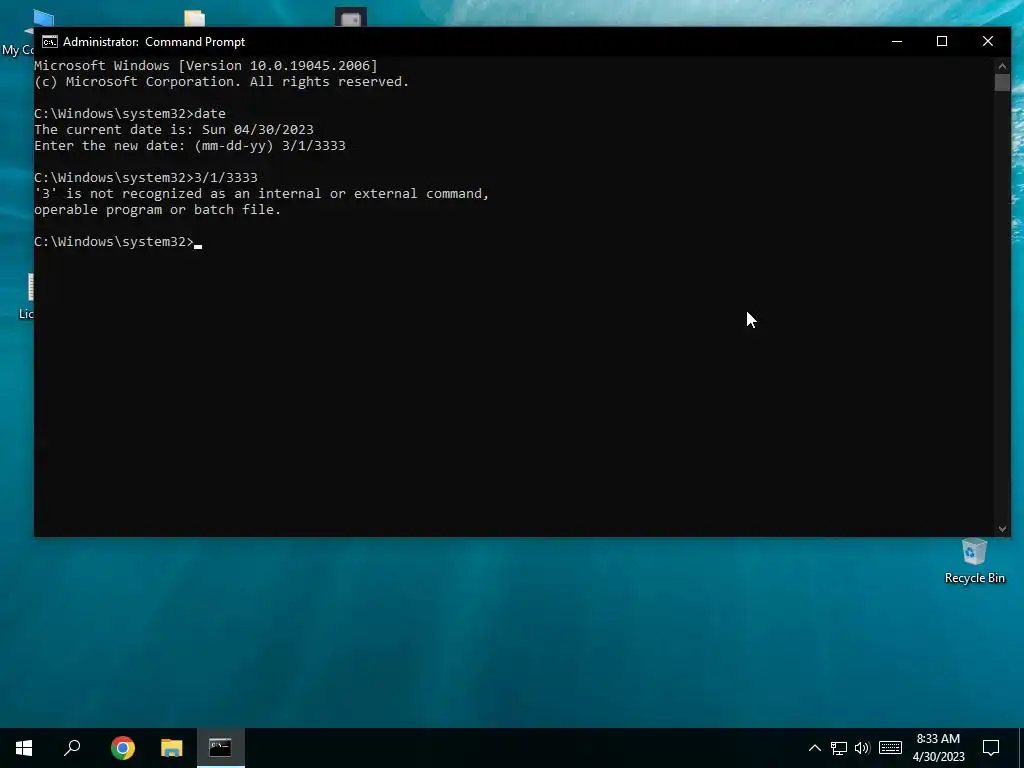Click Command Prompt scrollbar down arrow

1002,529
